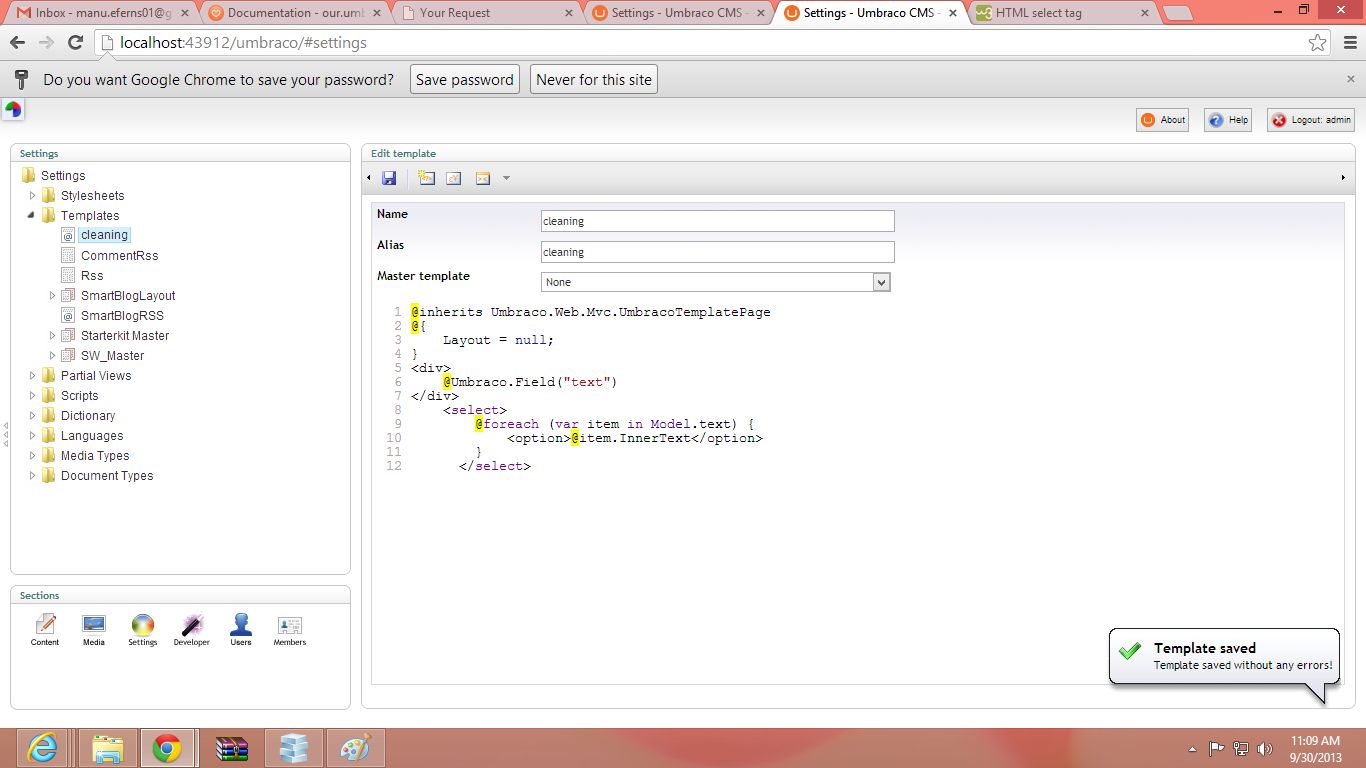The width and height of the screenshot is (1366, 768).
Task: Open the Users section
Action: 241,630
